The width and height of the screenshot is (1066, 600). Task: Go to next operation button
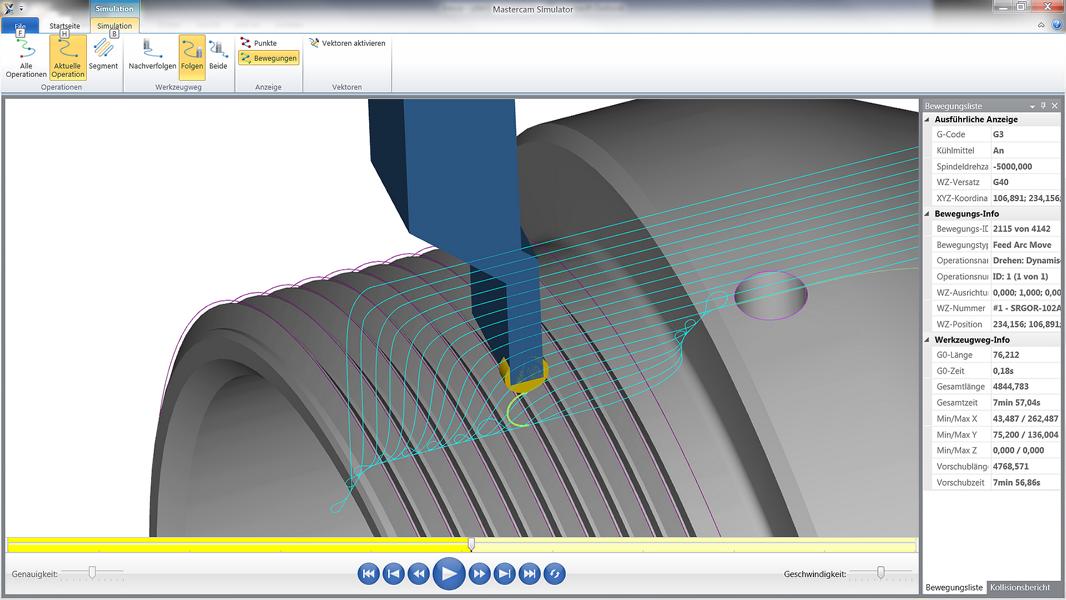504,573
